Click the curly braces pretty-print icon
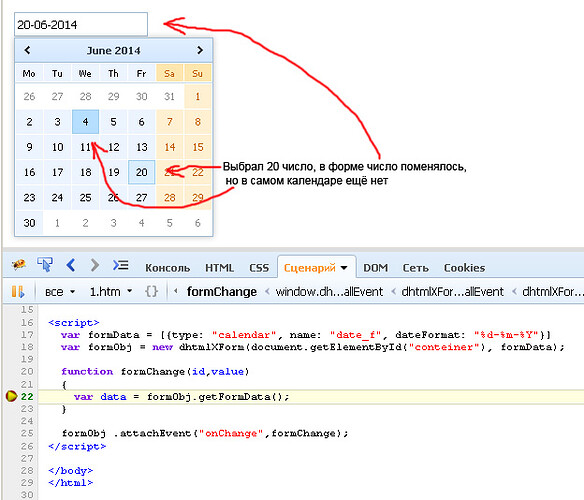The image size is (584, 500). [x=151, y=291]
